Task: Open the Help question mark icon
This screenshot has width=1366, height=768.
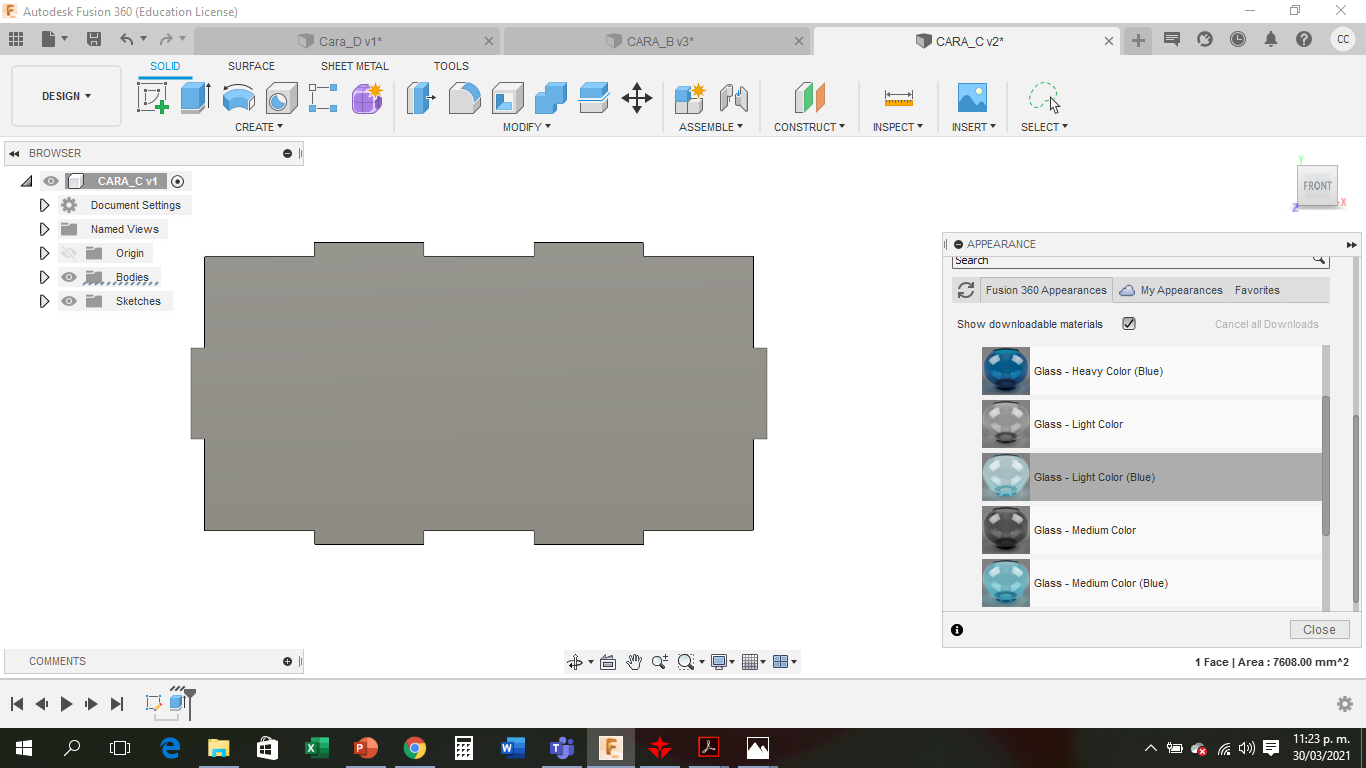Action: click(x=1304, y=39)
